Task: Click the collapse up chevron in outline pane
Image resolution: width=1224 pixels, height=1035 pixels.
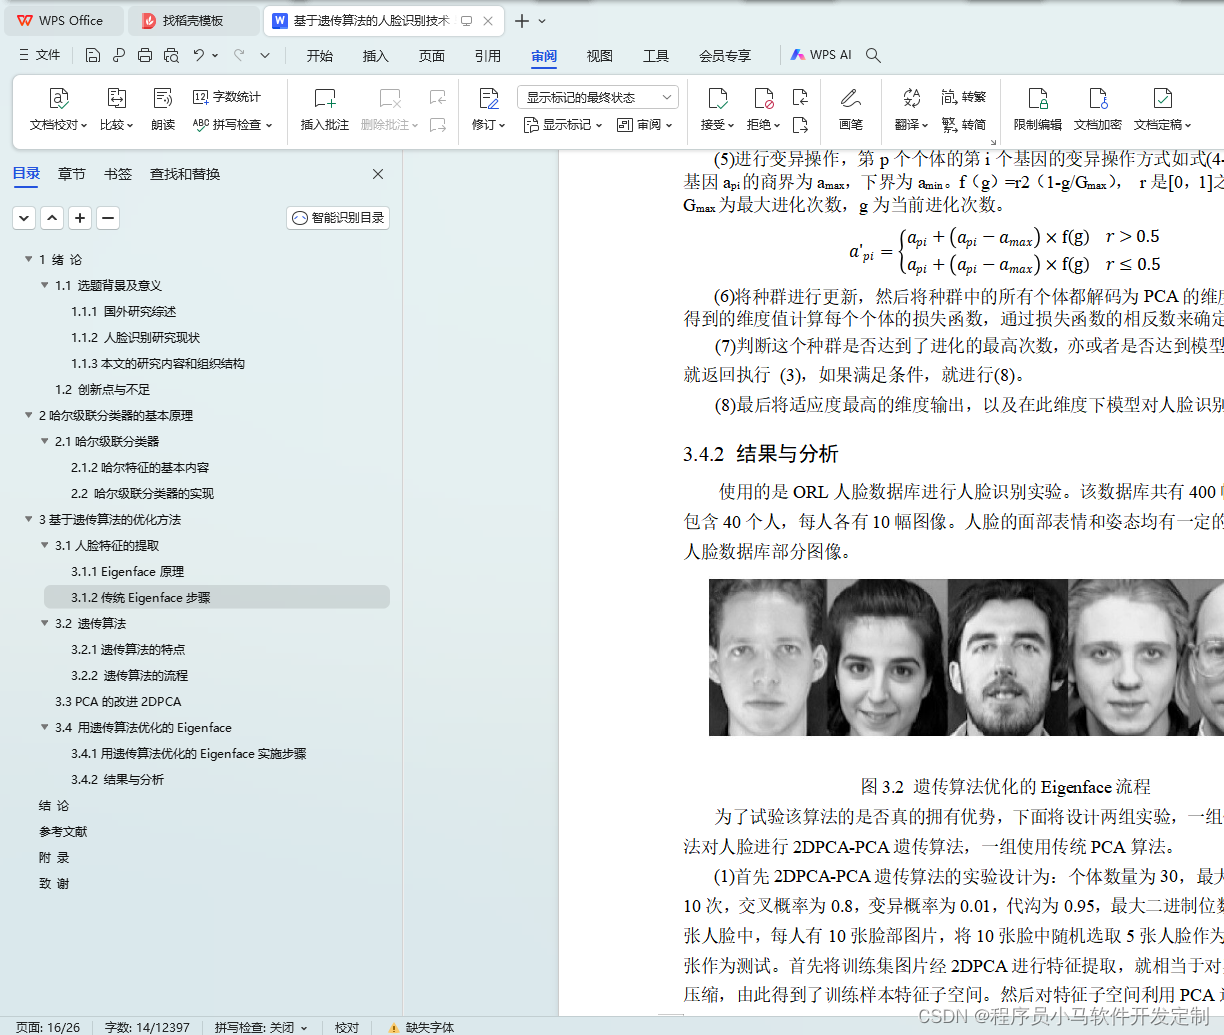Action: 52,217
